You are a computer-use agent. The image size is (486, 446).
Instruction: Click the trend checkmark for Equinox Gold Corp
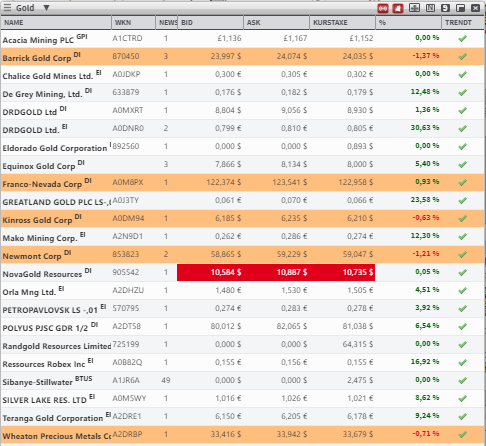click(462, 165)
